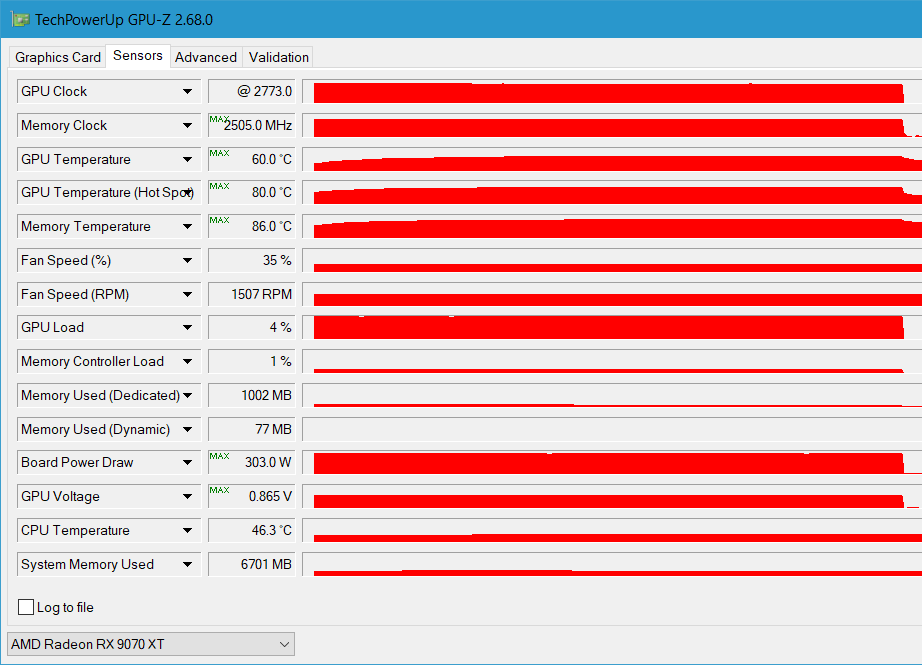This screenshot has height=665, width=922.
Task: Open the AMD Radeon RX 9070 XT selector
Action: coord(151,644)
